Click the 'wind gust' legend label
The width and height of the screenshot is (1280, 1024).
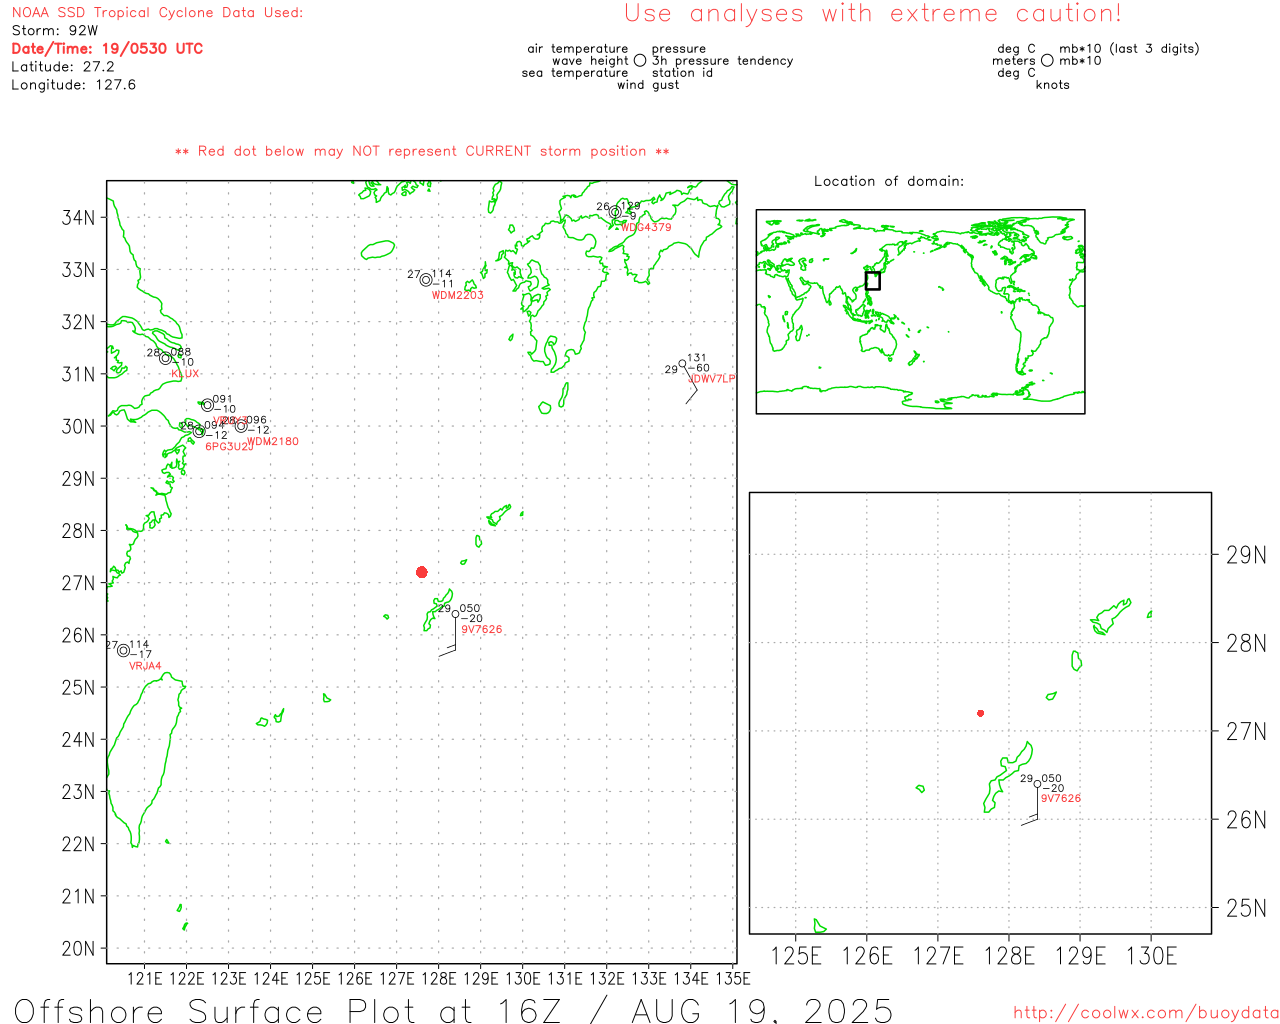click(x=648, y=85)
